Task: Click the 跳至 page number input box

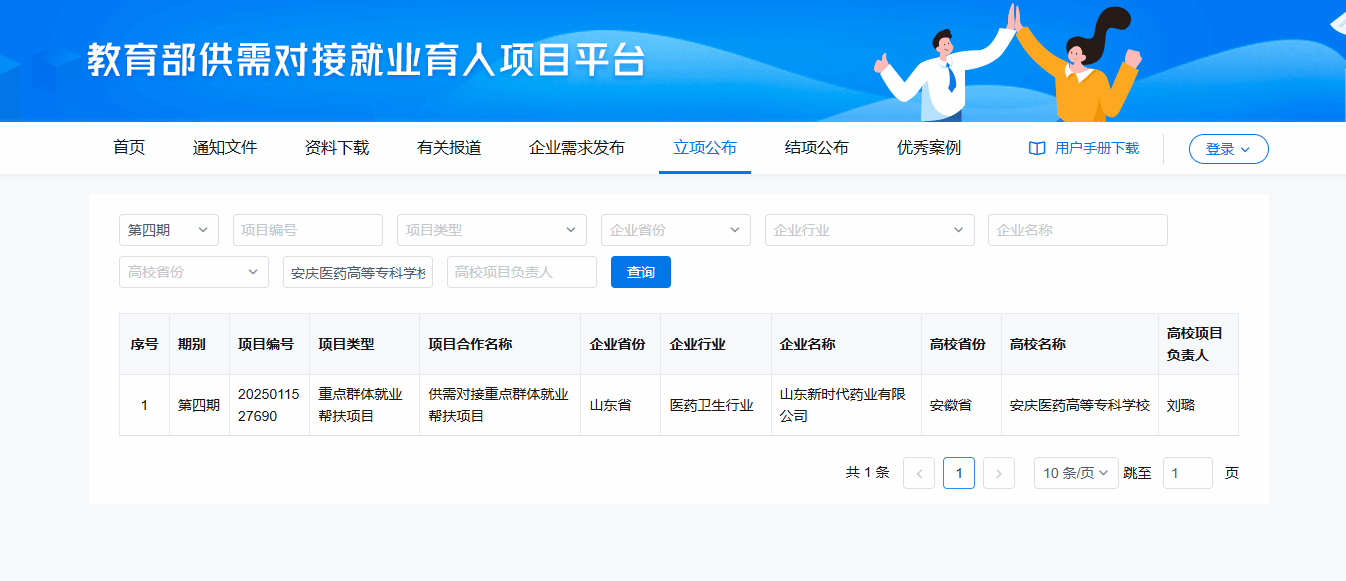Action: 1187,473
